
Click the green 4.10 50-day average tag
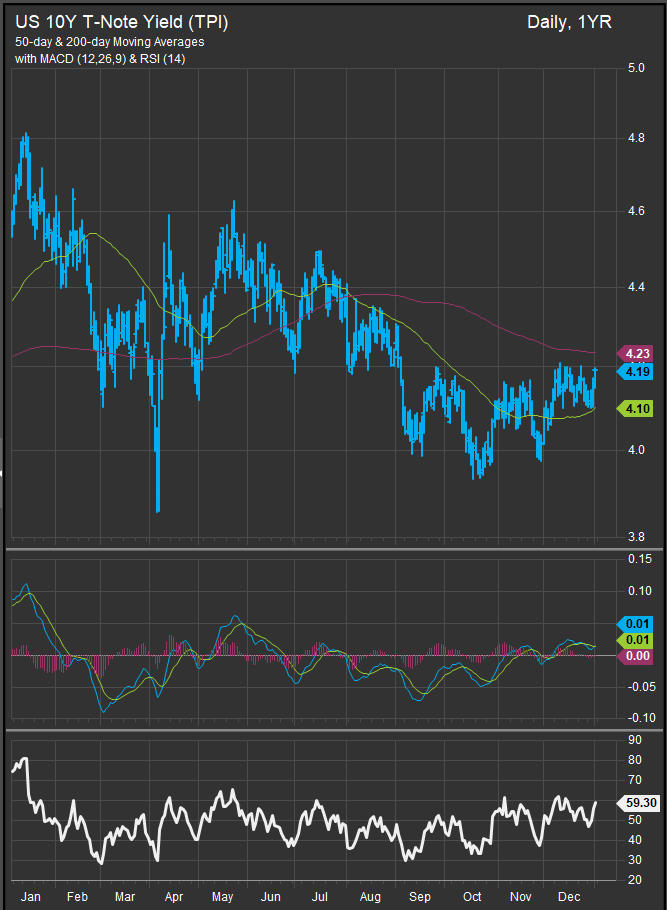click(636, 408)
